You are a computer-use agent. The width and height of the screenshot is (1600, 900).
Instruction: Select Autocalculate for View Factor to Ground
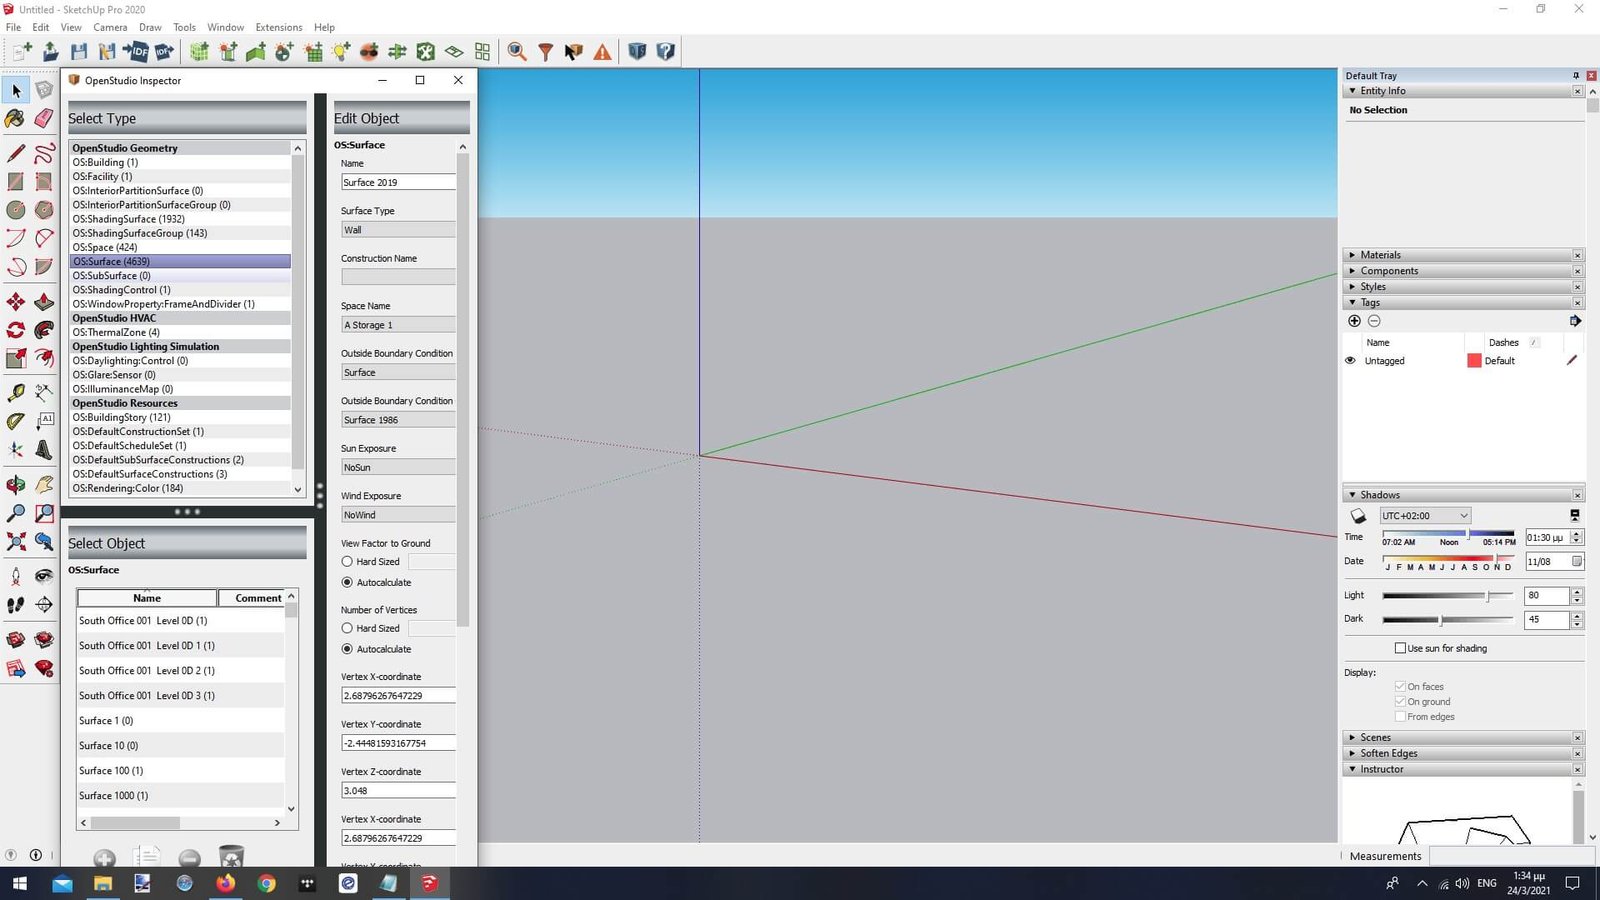pos(347,582)
